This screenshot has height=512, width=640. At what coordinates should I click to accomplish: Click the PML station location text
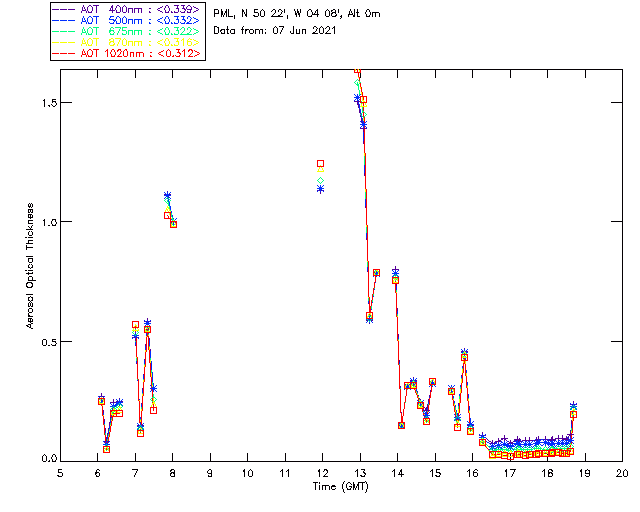coord(296,14)
